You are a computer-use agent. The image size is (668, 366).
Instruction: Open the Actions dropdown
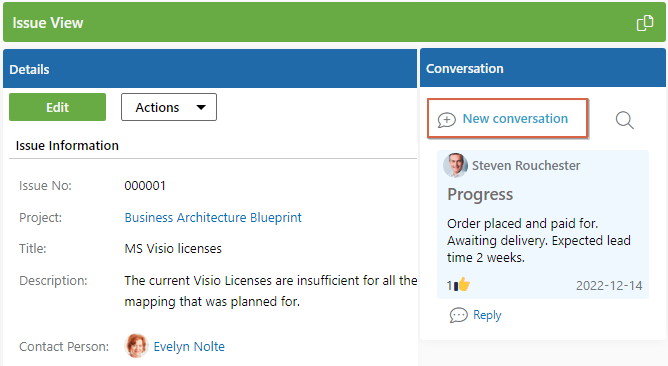(169, 107)
